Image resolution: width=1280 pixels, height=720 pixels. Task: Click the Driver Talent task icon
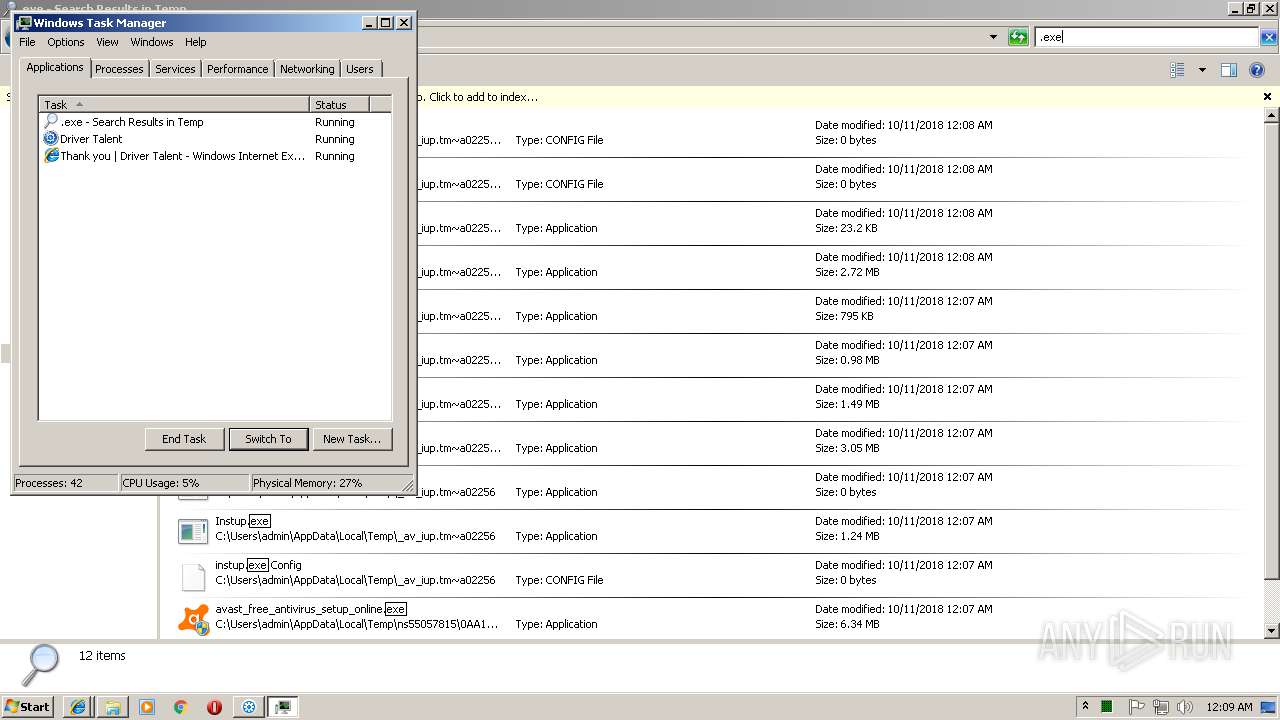pos(51,138)
